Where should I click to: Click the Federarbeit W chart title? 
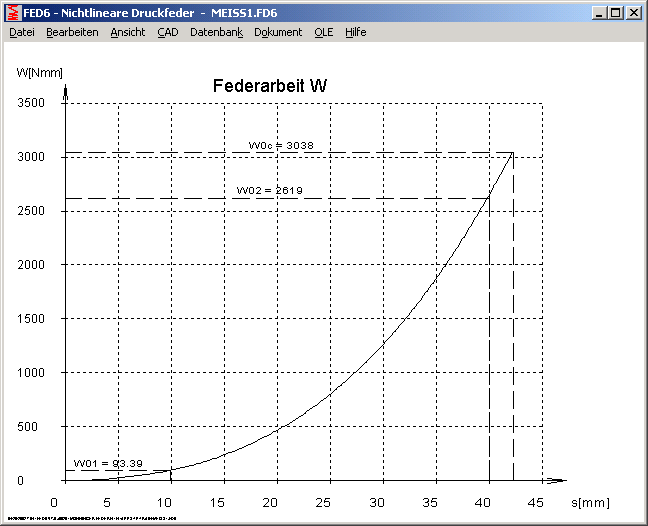pos(270,86)
